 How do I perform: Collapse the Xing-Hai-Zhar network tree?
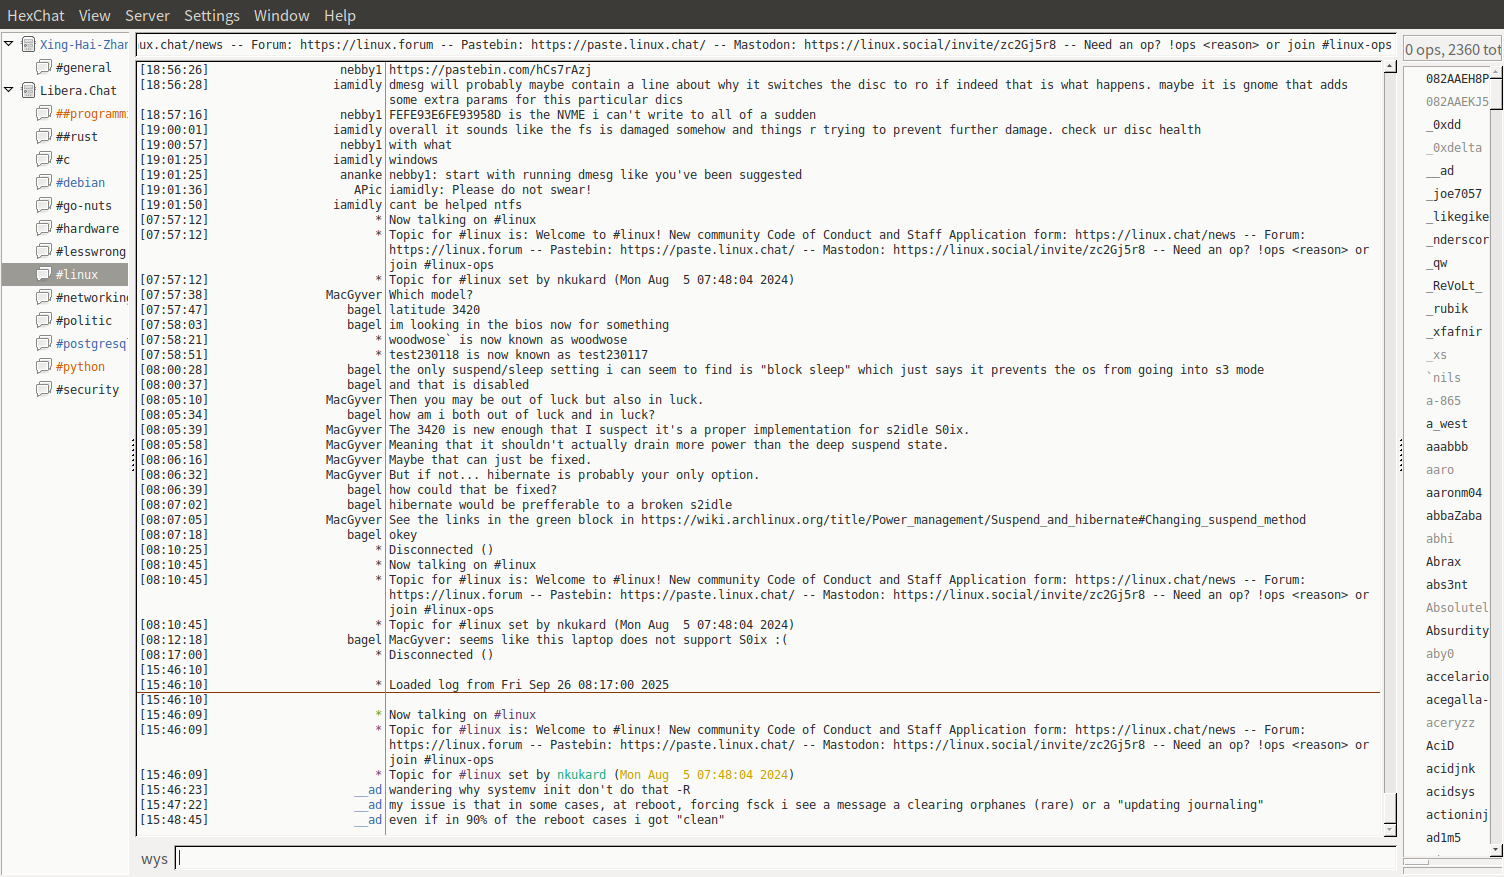point(9,44)
